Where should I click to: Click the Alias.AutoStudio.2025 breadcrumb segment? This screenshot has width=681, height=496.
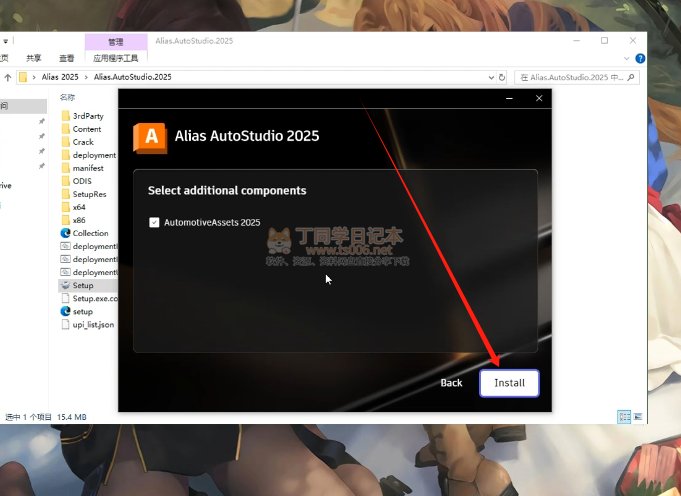[x=132, y=77]
